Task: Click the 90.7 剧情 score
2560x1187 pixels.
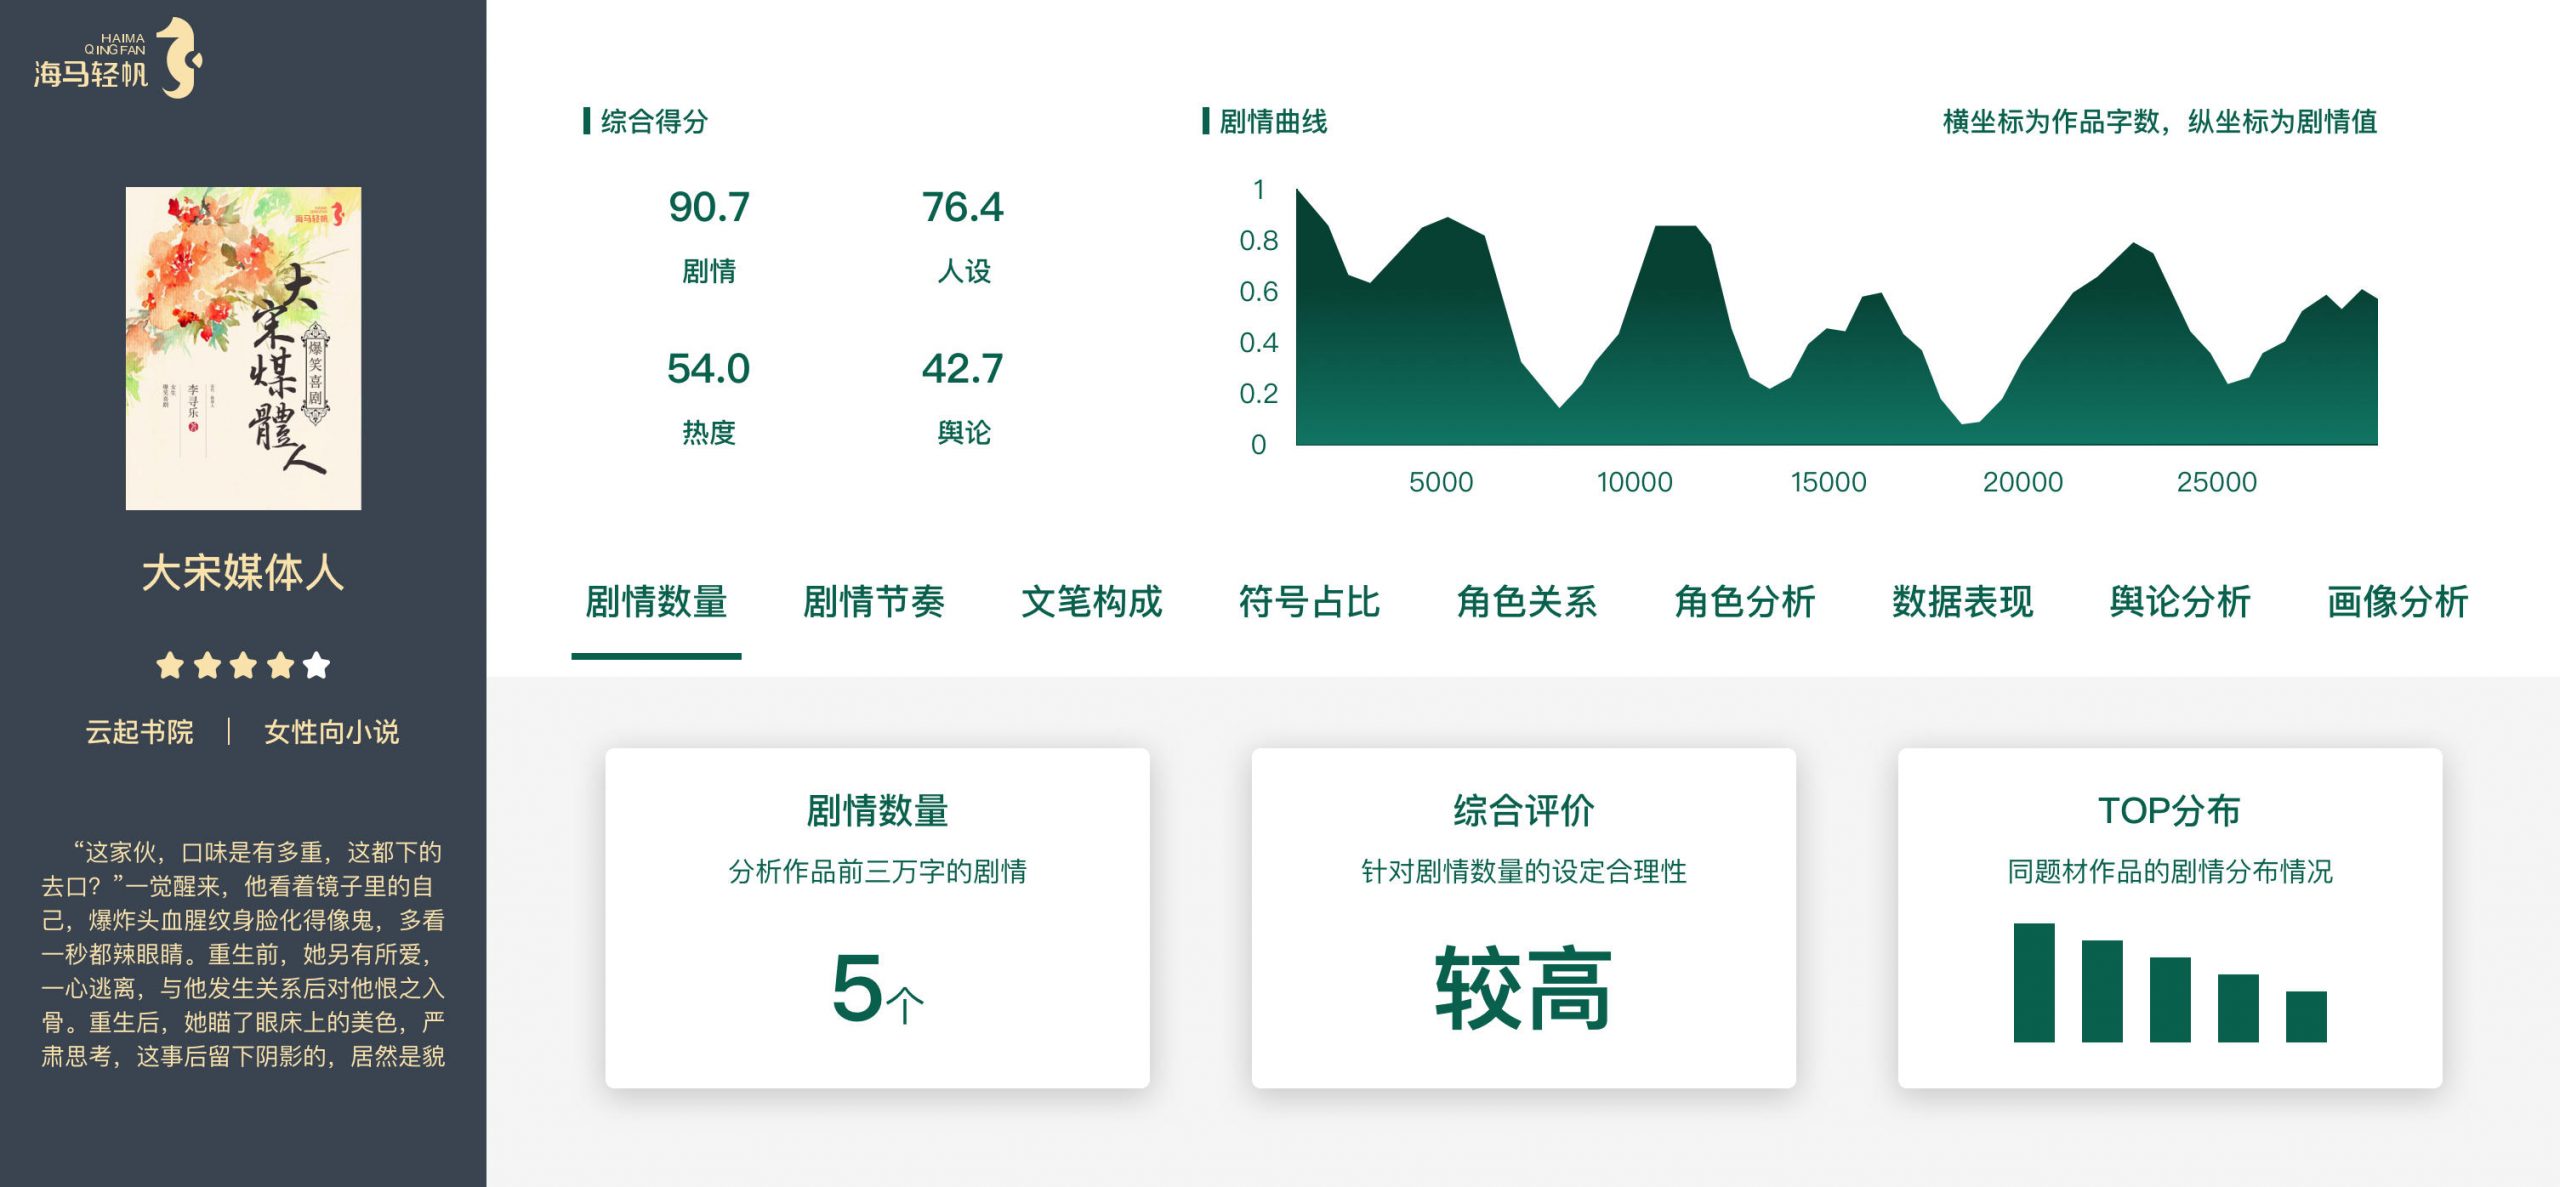Action: [709, 208]
